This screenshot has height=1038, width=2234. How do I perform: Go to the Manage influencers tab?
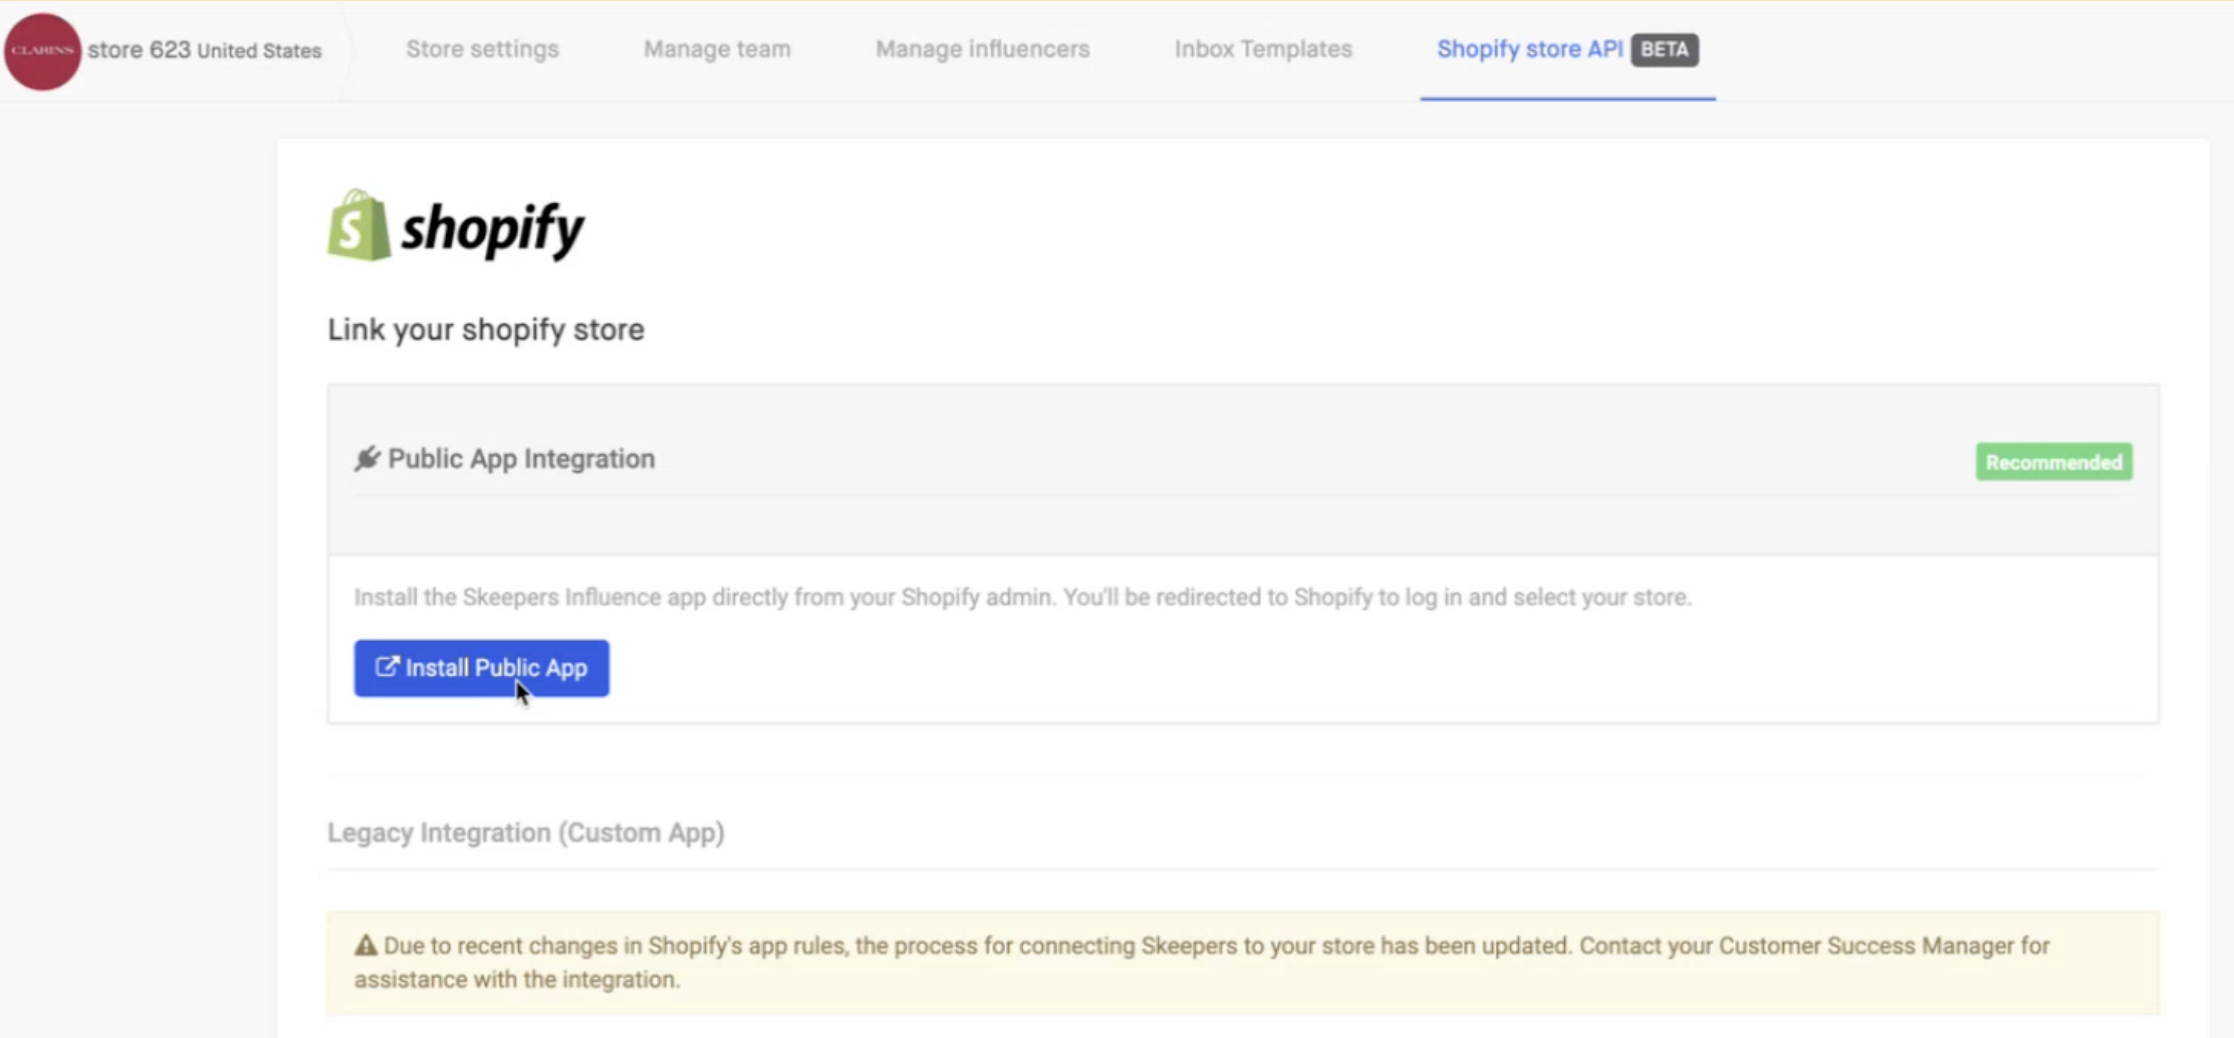pos(983,49)
